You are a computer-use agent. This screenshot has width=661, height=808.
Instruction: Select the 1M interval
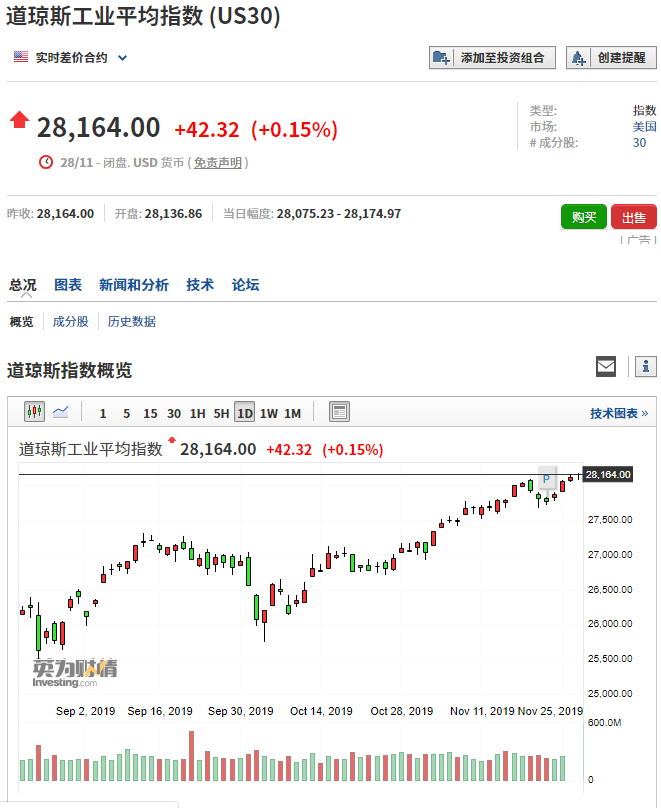point(292,413)
